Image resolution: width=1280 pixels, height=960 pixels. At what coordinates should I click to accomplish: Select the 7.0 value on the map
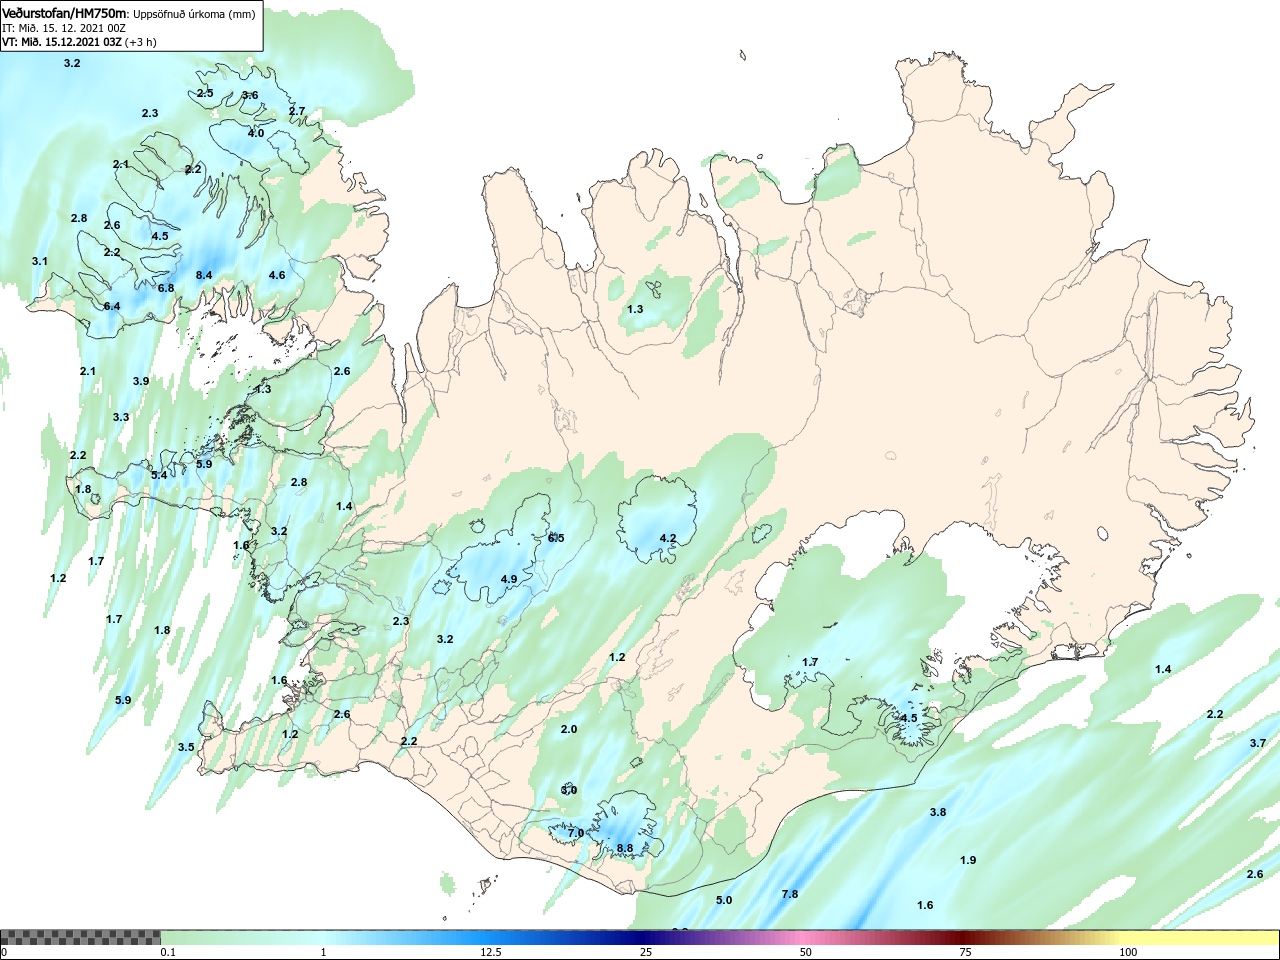[x=576, y=833]
